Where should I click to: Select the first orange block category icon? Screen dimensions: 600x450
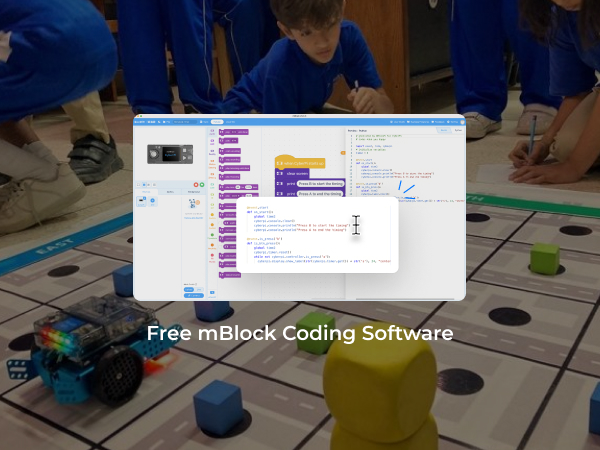tap(212, 165)
